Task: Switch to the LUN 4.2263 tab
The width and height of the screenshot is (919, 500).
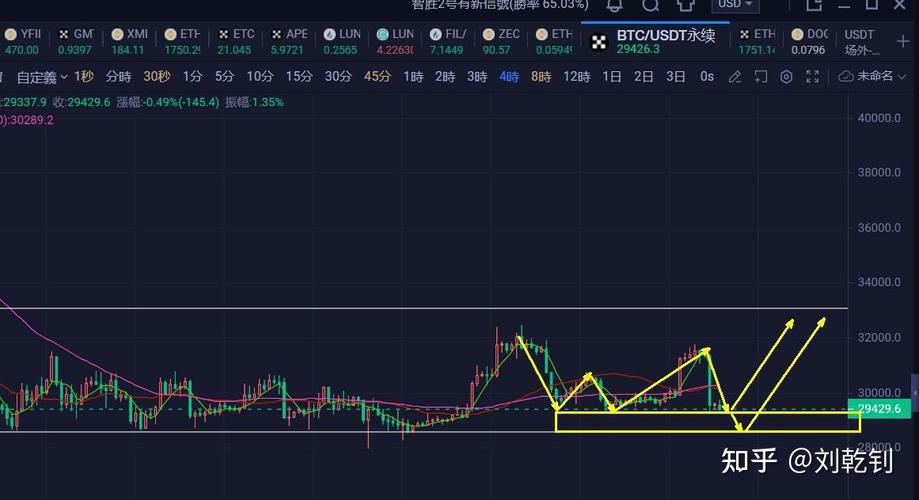Action: [395, 42]
